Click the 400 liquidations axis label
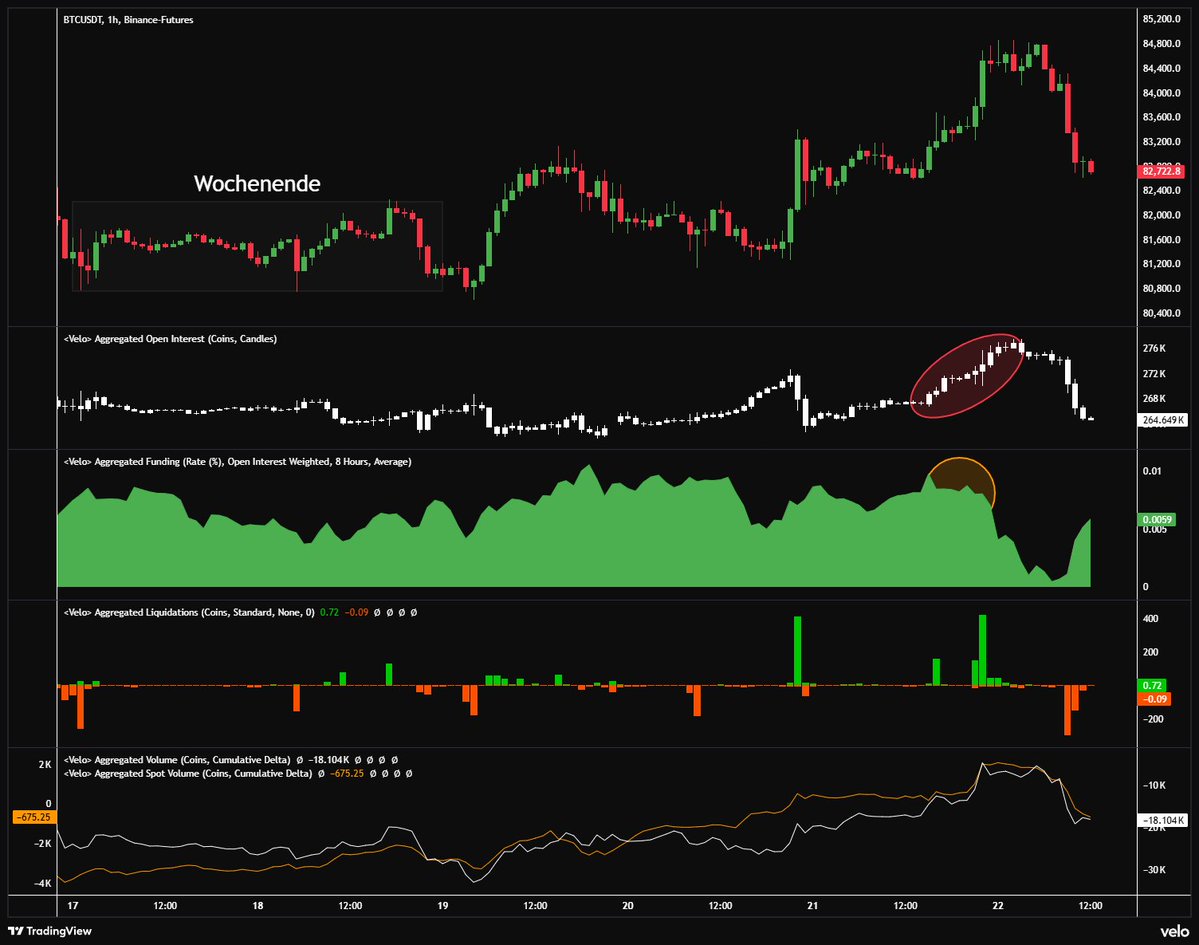Viewport: 1199px width, 945px height. coord(1150,619)
